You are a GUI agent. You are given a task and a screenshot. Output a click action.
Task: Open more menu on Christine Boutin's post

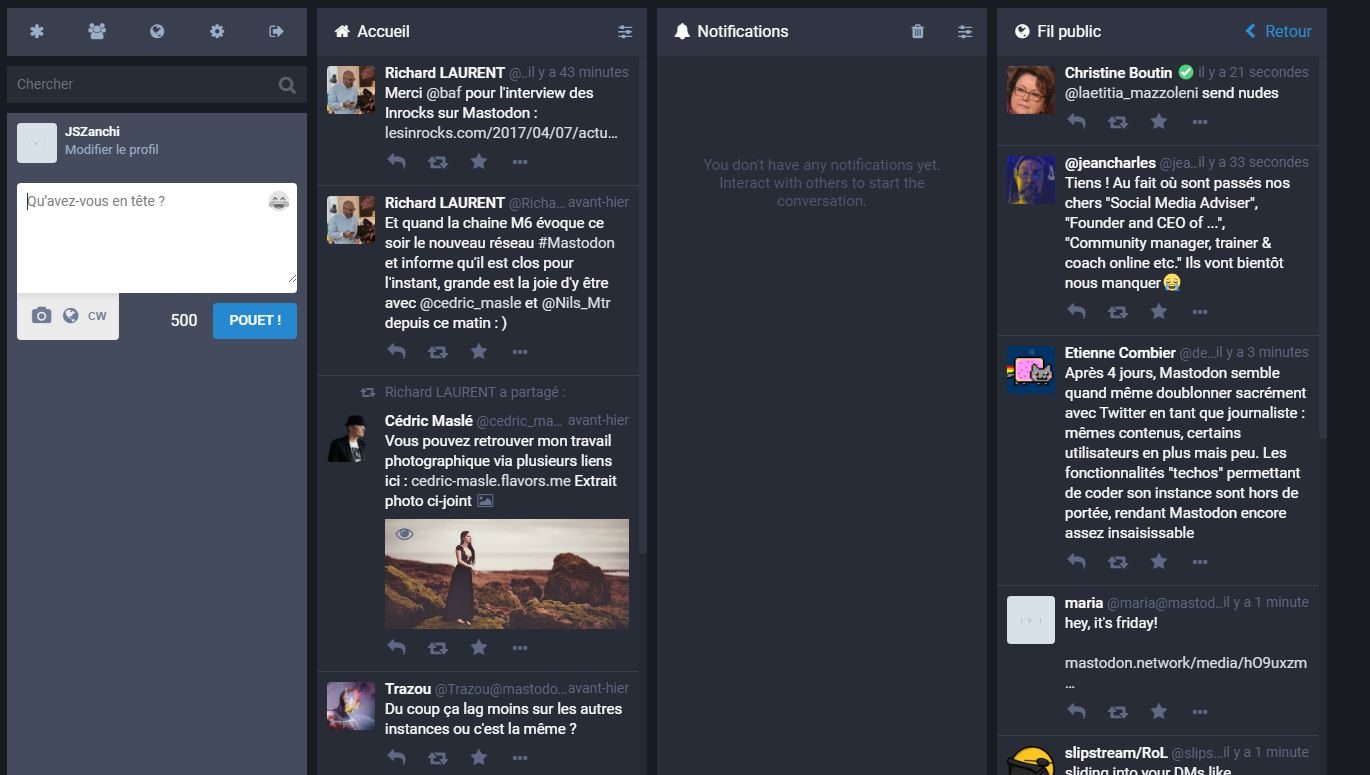1200,121
